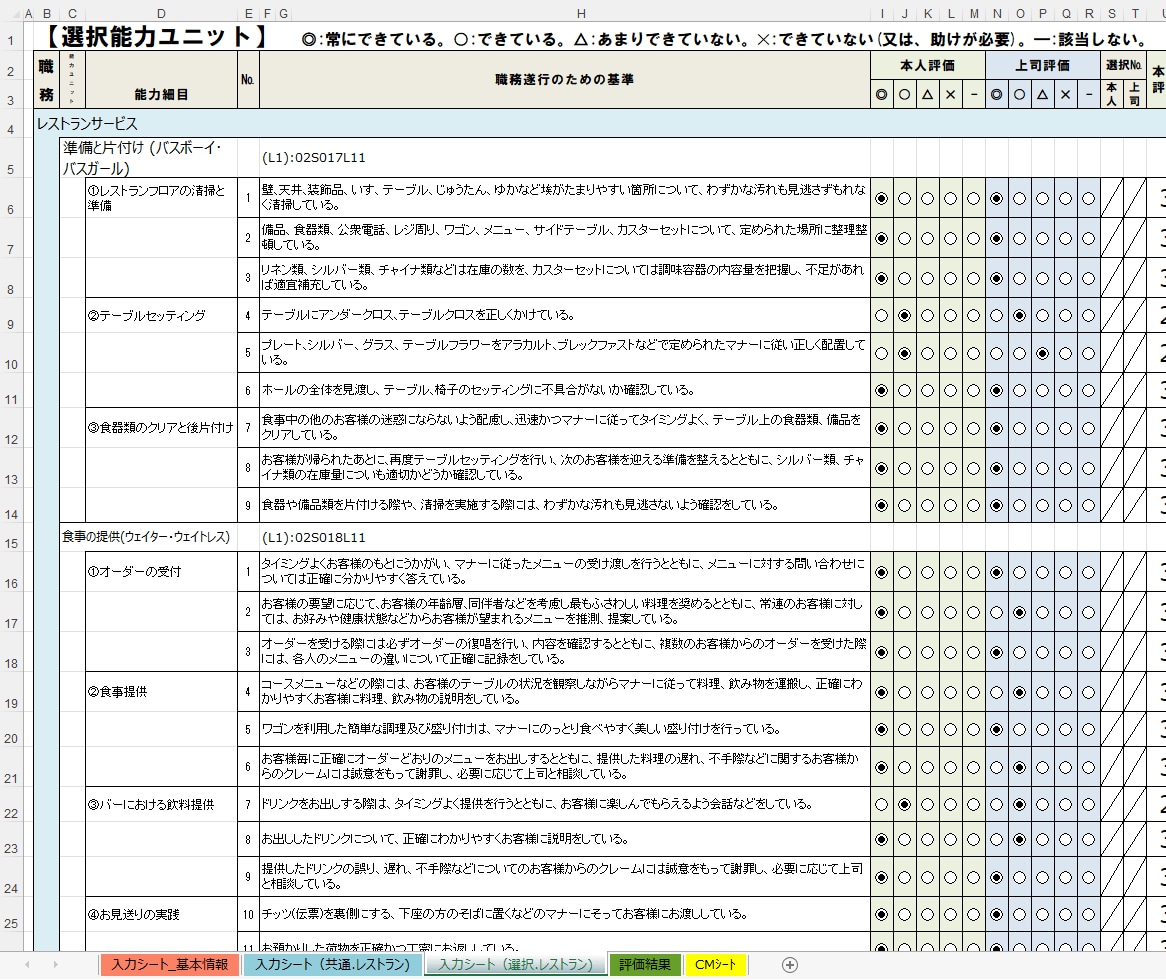This screenshot has width=1166, height=980.
Task: Select cell 準備と片付け (バスボーイ・バスガール)
Action: point(148,158)
